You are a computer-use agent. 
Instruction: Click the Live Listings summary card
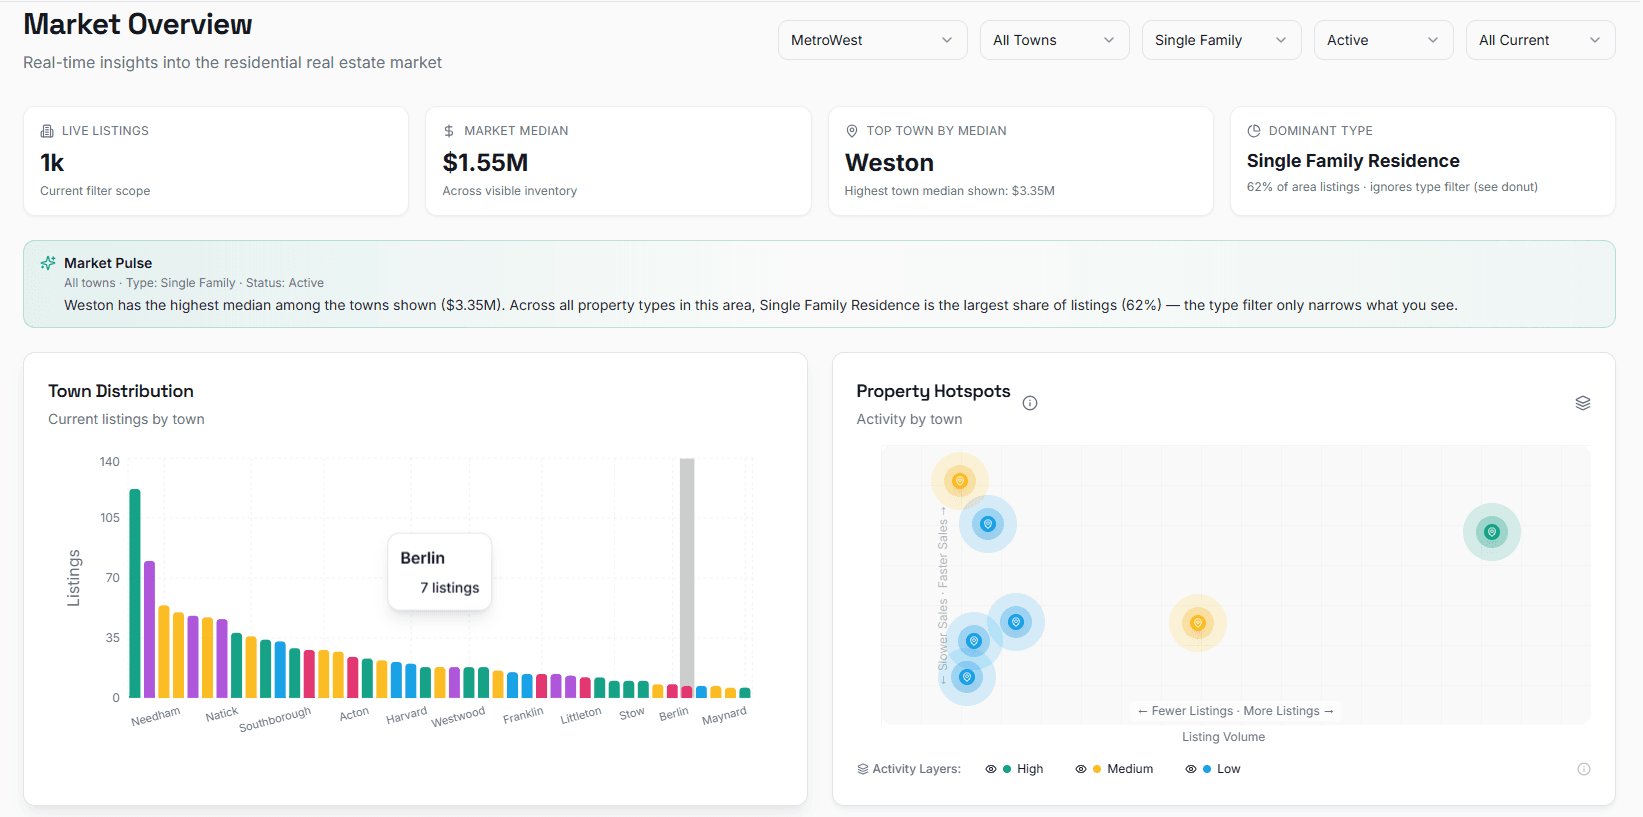point(216,161)
